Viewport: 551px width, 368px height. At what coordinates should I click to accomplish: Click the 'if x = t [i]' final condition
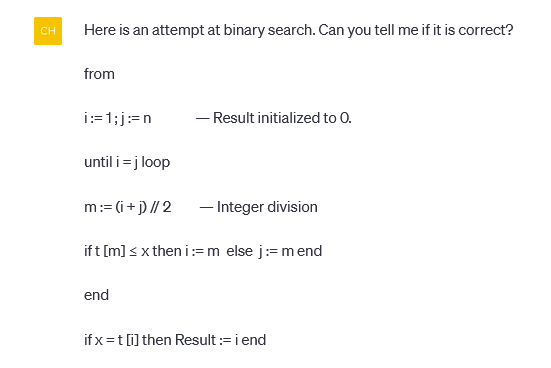click(111, 340)
